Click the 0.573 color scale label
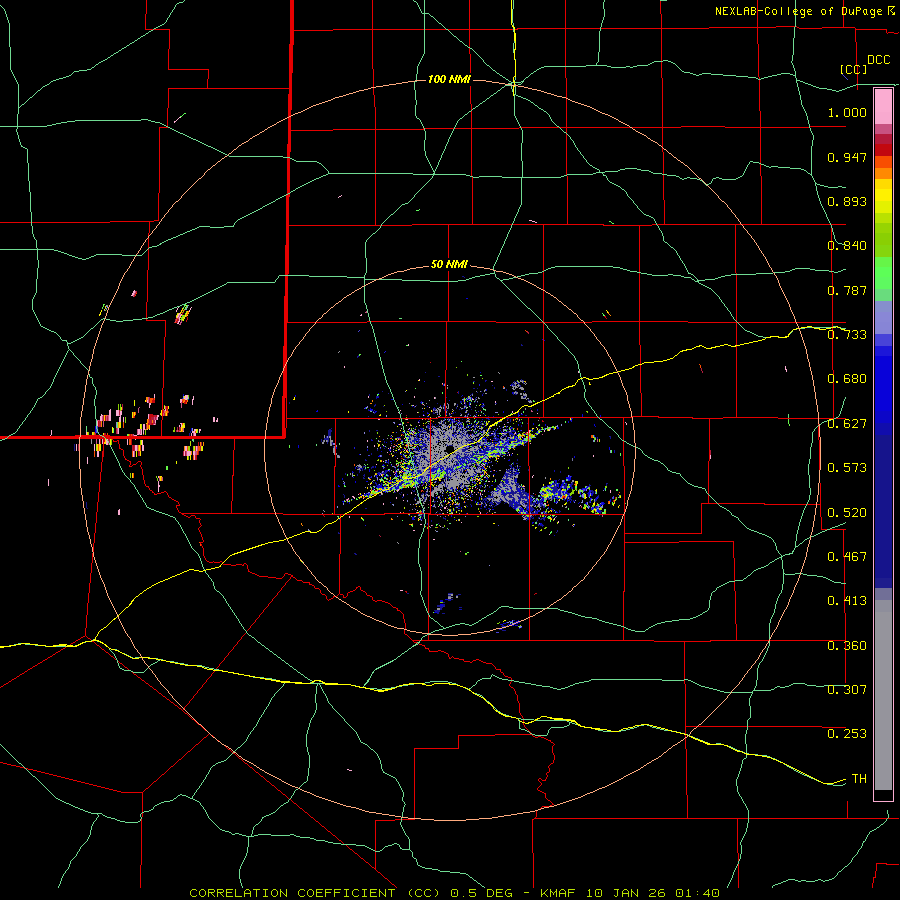The height and width of the screenshot is (900, 900). (x=847, y=468)
